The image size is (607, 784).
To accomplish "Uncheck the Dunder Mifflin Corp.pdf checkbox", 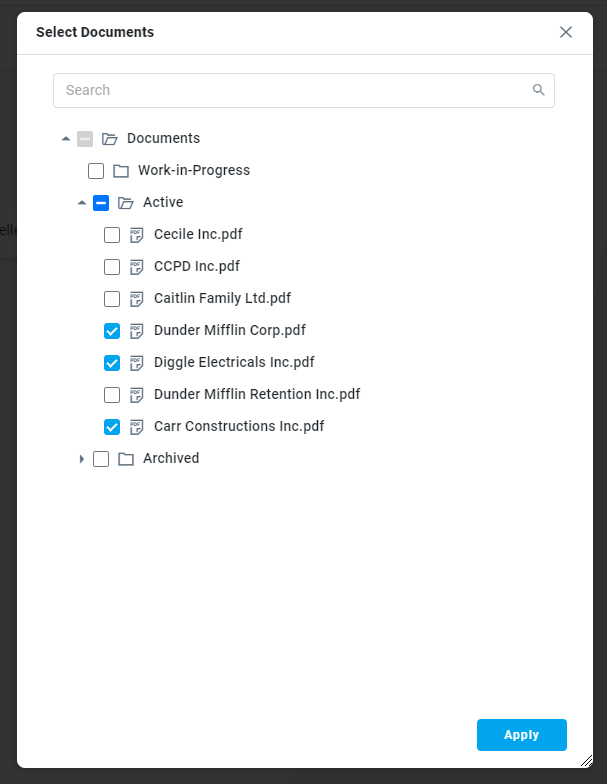I will [x=112, y=331].
